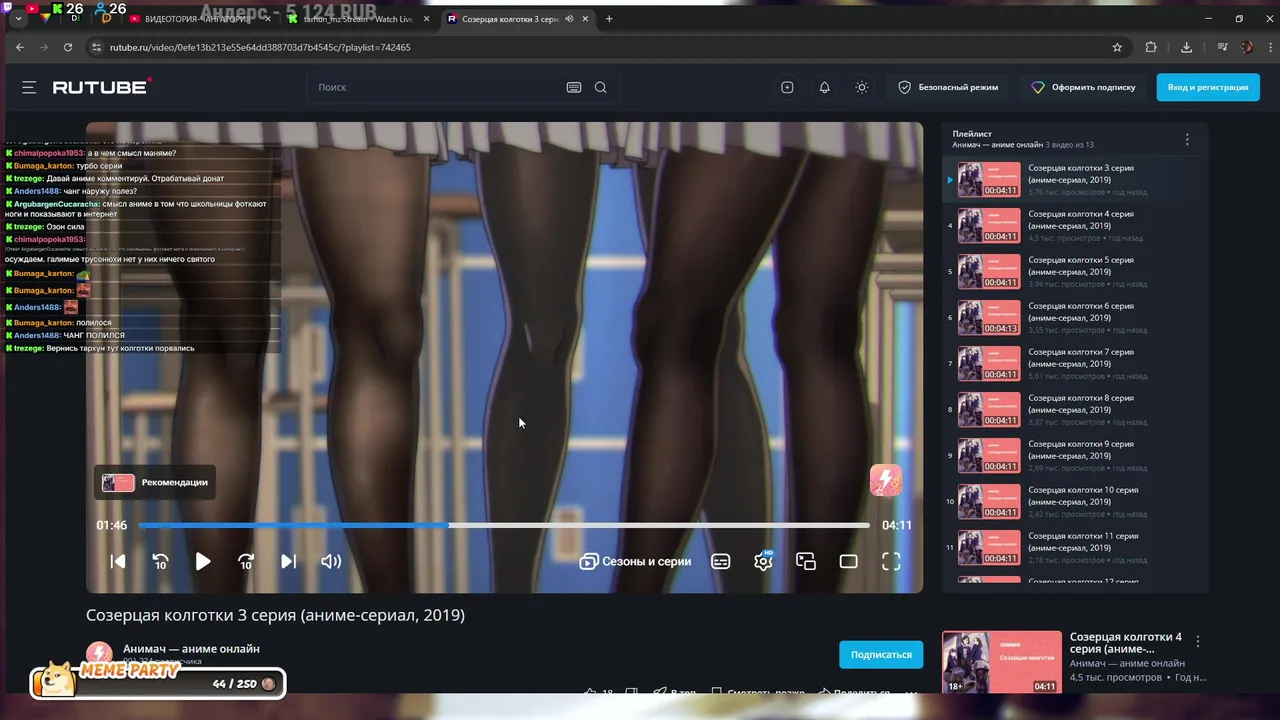Select Созерцая колготки 11 серия in playlist
The width and height of the screenshot is (1280, 720).
(x=1075, y=547)
